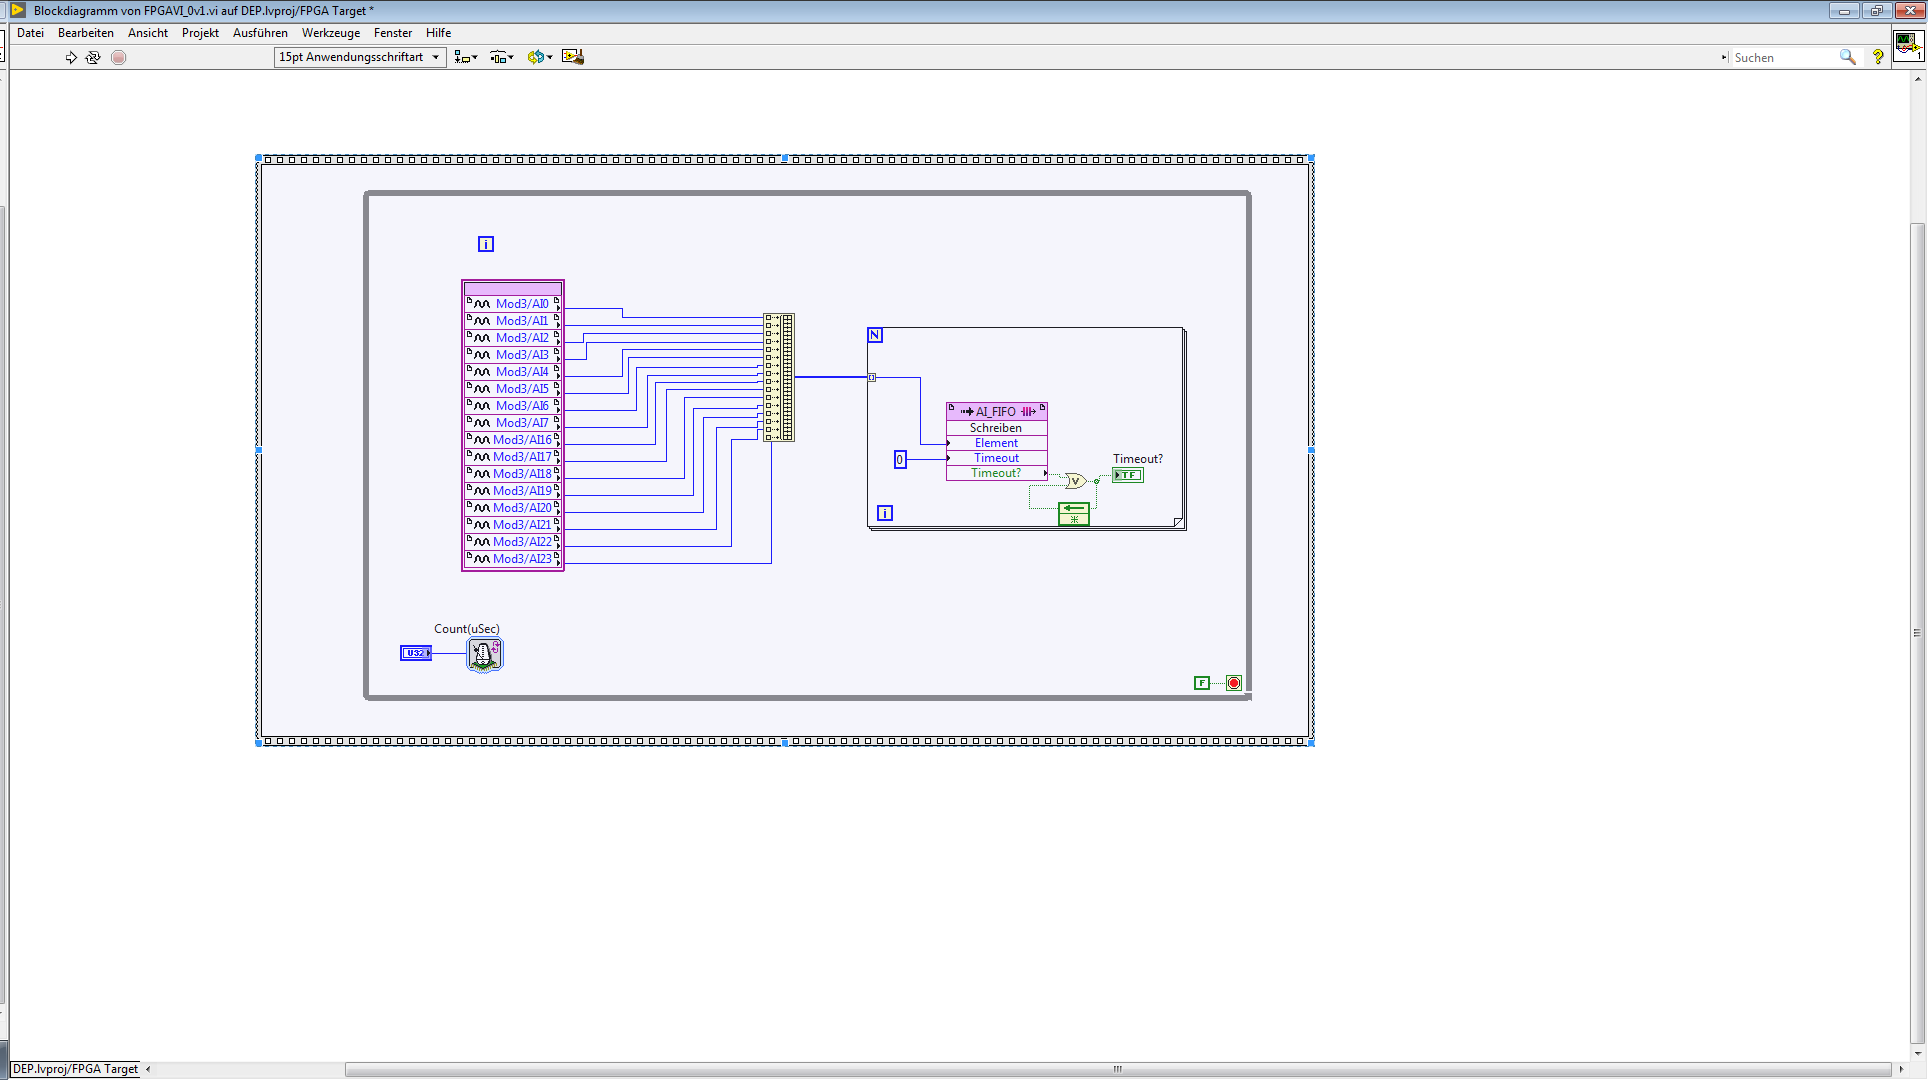
Task: Click the context help question mark
Action: (x=1877, y=57)
